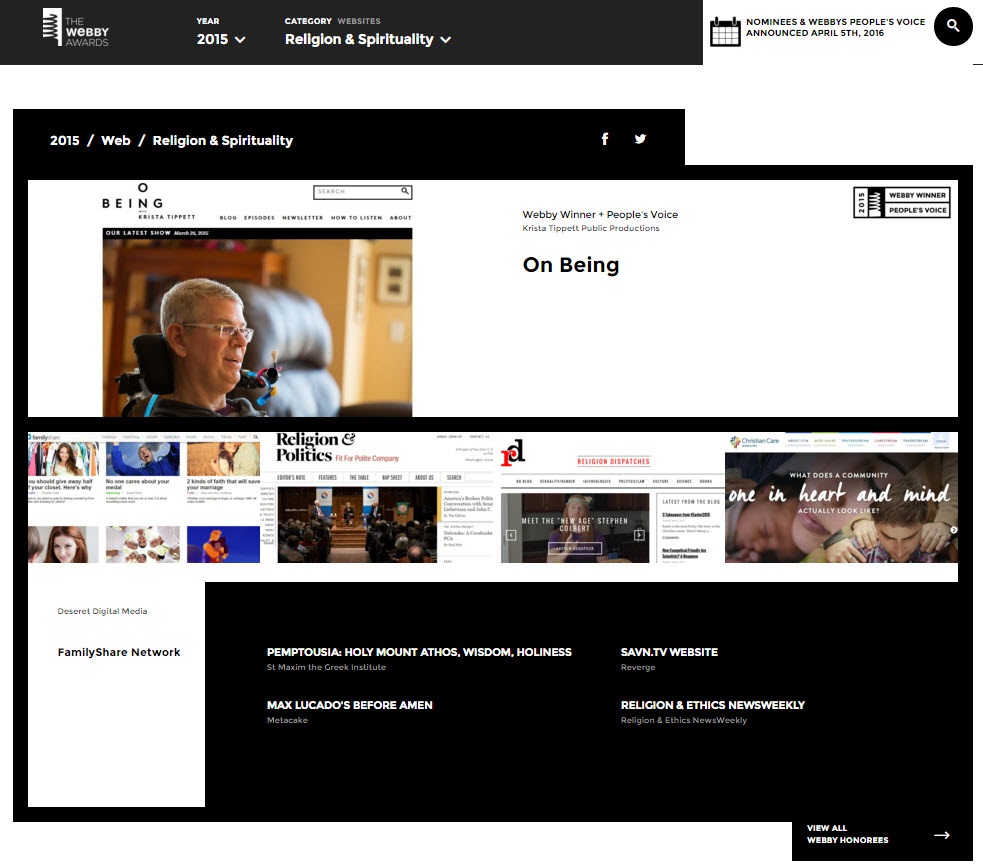
Task: Click the Deseret Digital Media label
Action: pyautogui.click(x=102, y=611)
